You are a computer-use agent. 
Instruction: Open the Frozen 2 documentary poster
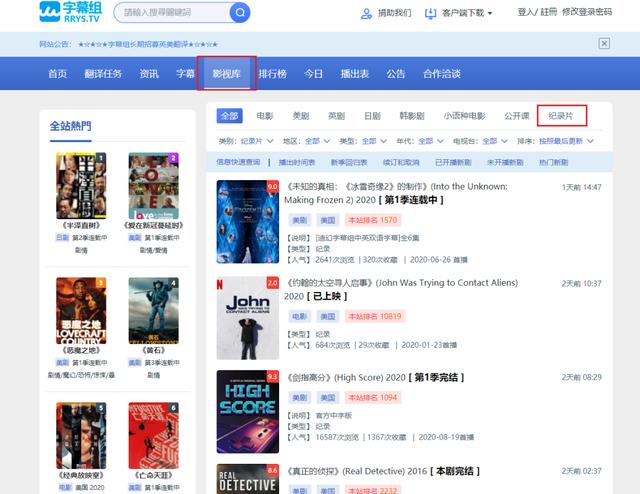click(248, 222)
